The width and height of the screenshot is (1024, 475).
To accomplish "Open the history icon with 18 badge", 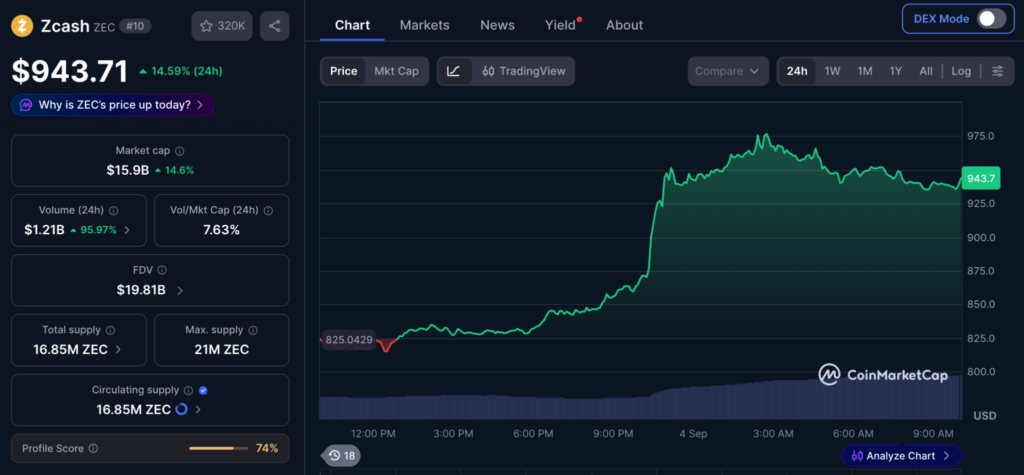I will coord(342,455).
